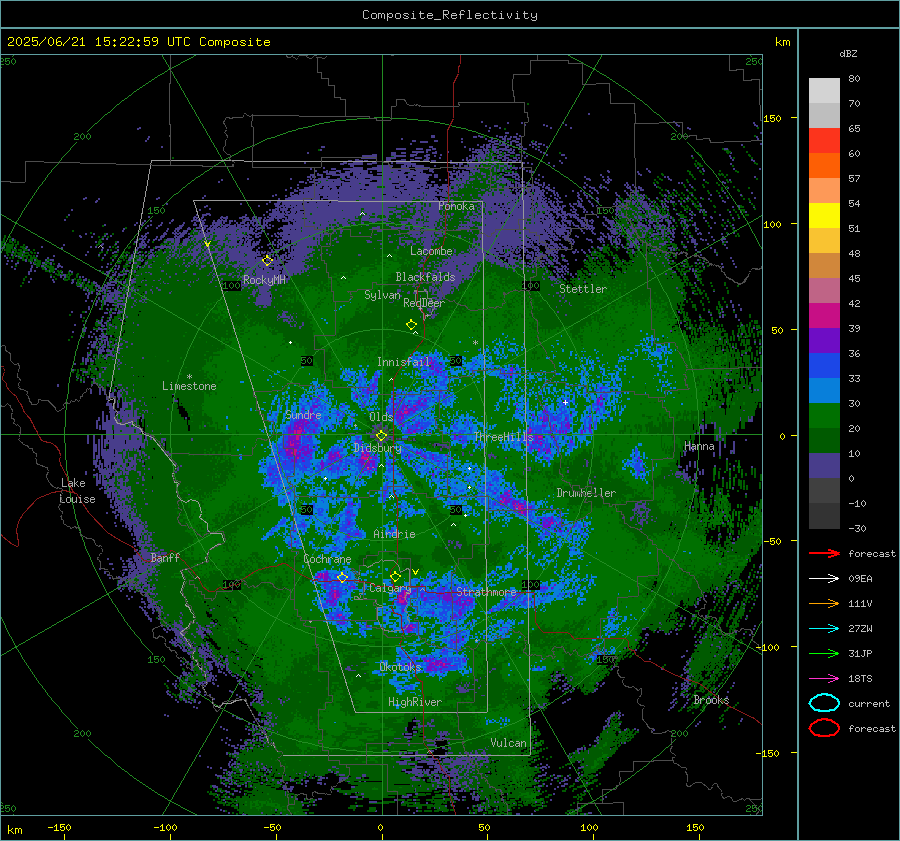Image resolution: width=900 pixels, height=841 pixels.
Task: Click the cyan 27ZW arrow in legend
Action: (x=824, y=629)
